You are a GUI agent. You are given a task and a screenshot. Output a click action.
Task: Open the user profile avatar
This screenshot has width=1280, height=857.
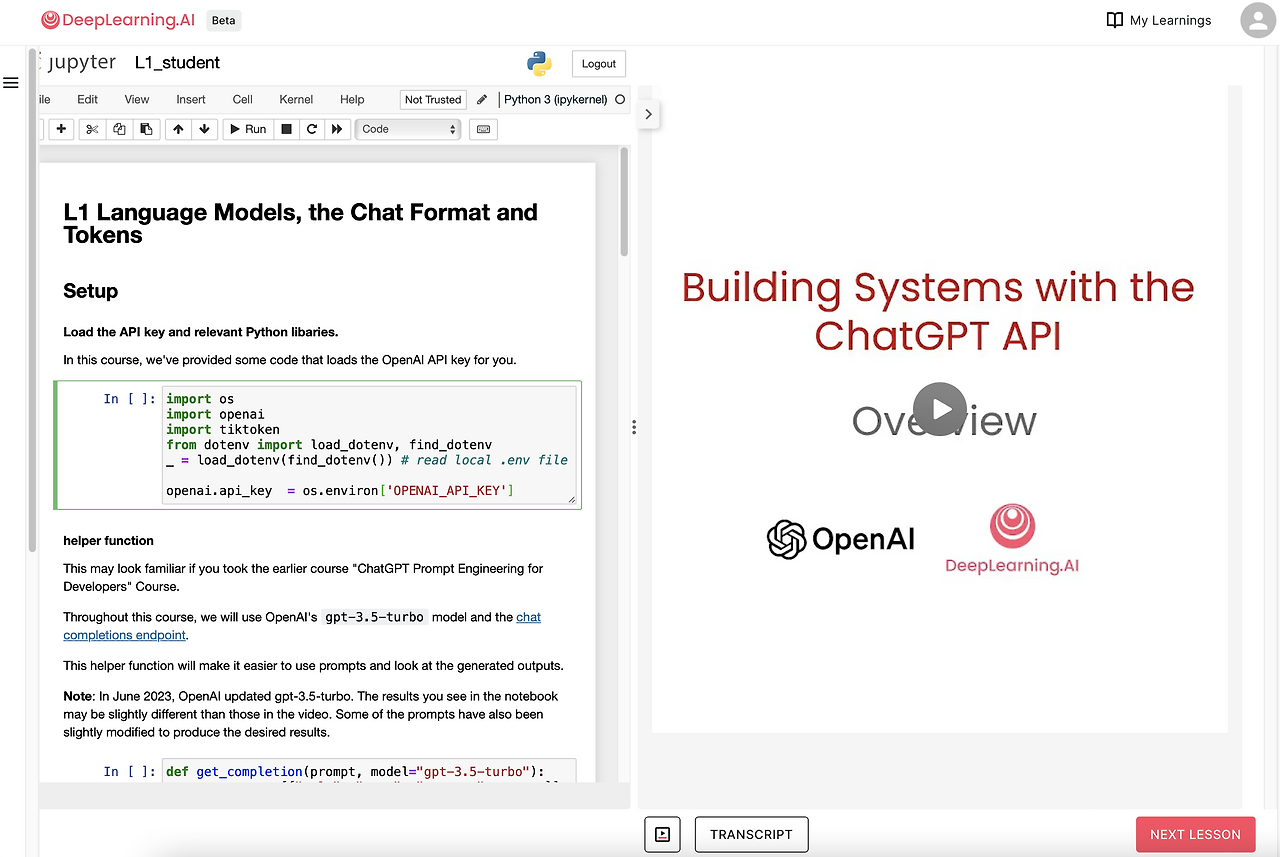point(1258,20)
